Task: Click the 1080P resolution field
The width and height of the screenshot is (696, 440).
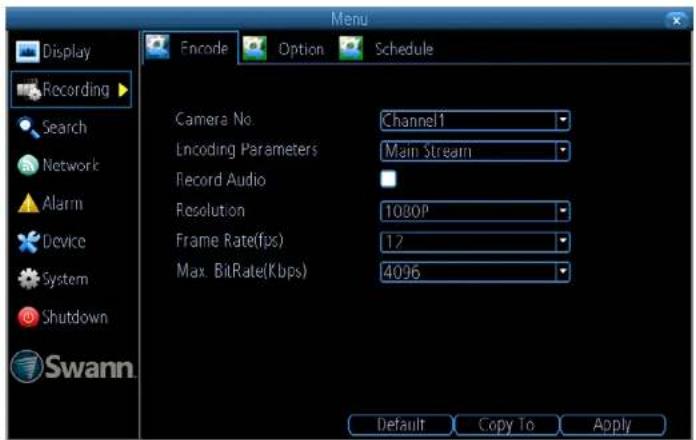Action: pos(475,211)
